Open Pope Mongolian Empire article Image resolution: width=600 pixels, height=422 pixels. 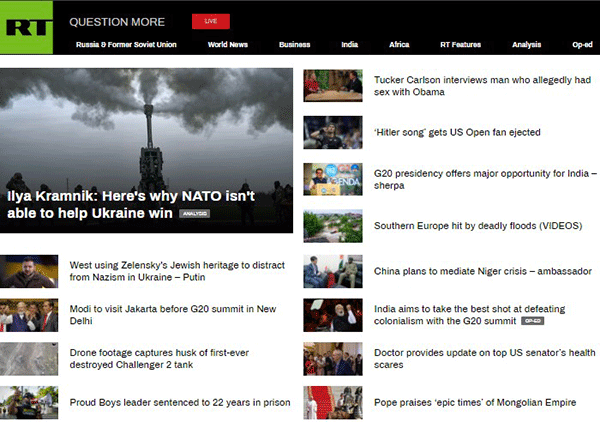[475, 402]
